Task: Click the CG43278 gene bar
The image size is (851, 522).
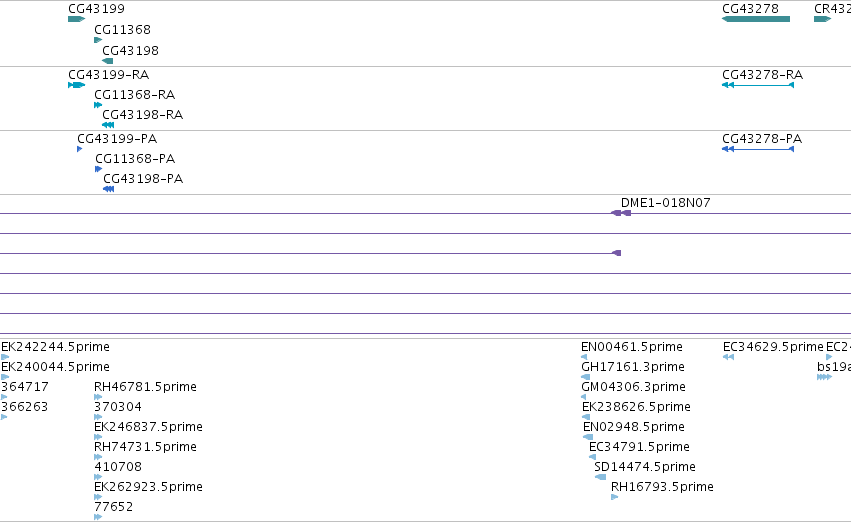Action: (755, 19)
